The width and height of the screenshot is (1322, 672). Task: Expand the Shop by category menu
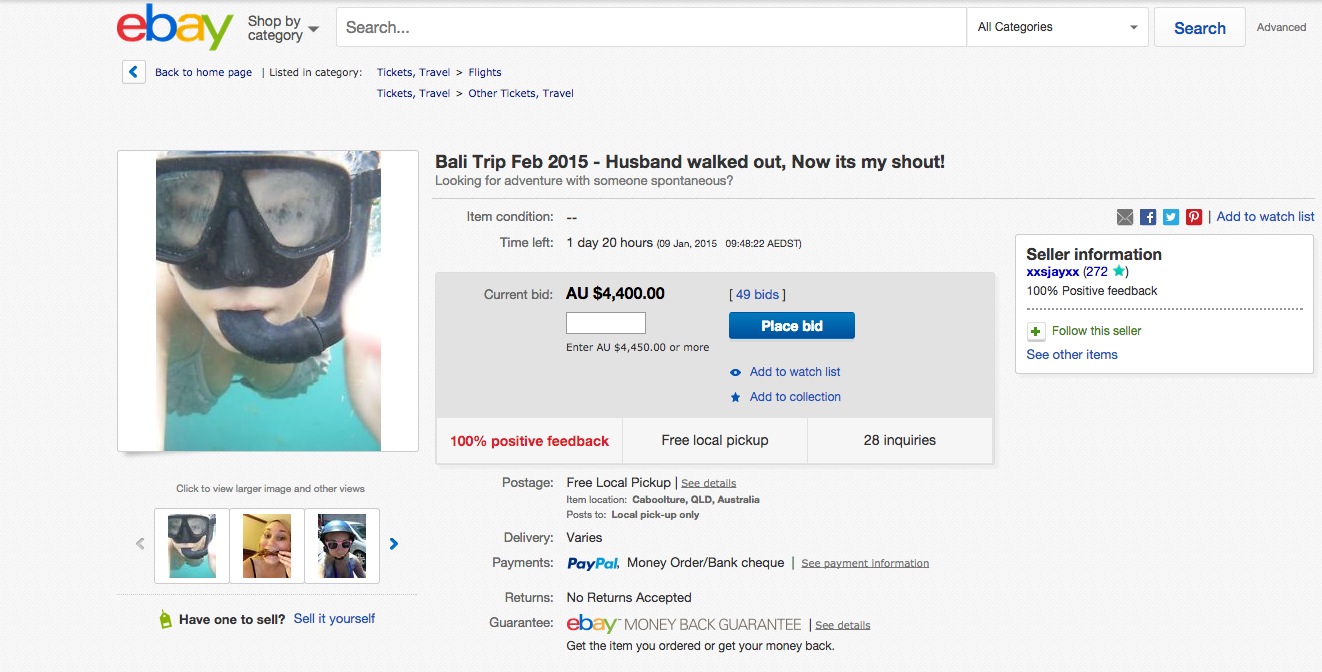[x=283, y=28]
